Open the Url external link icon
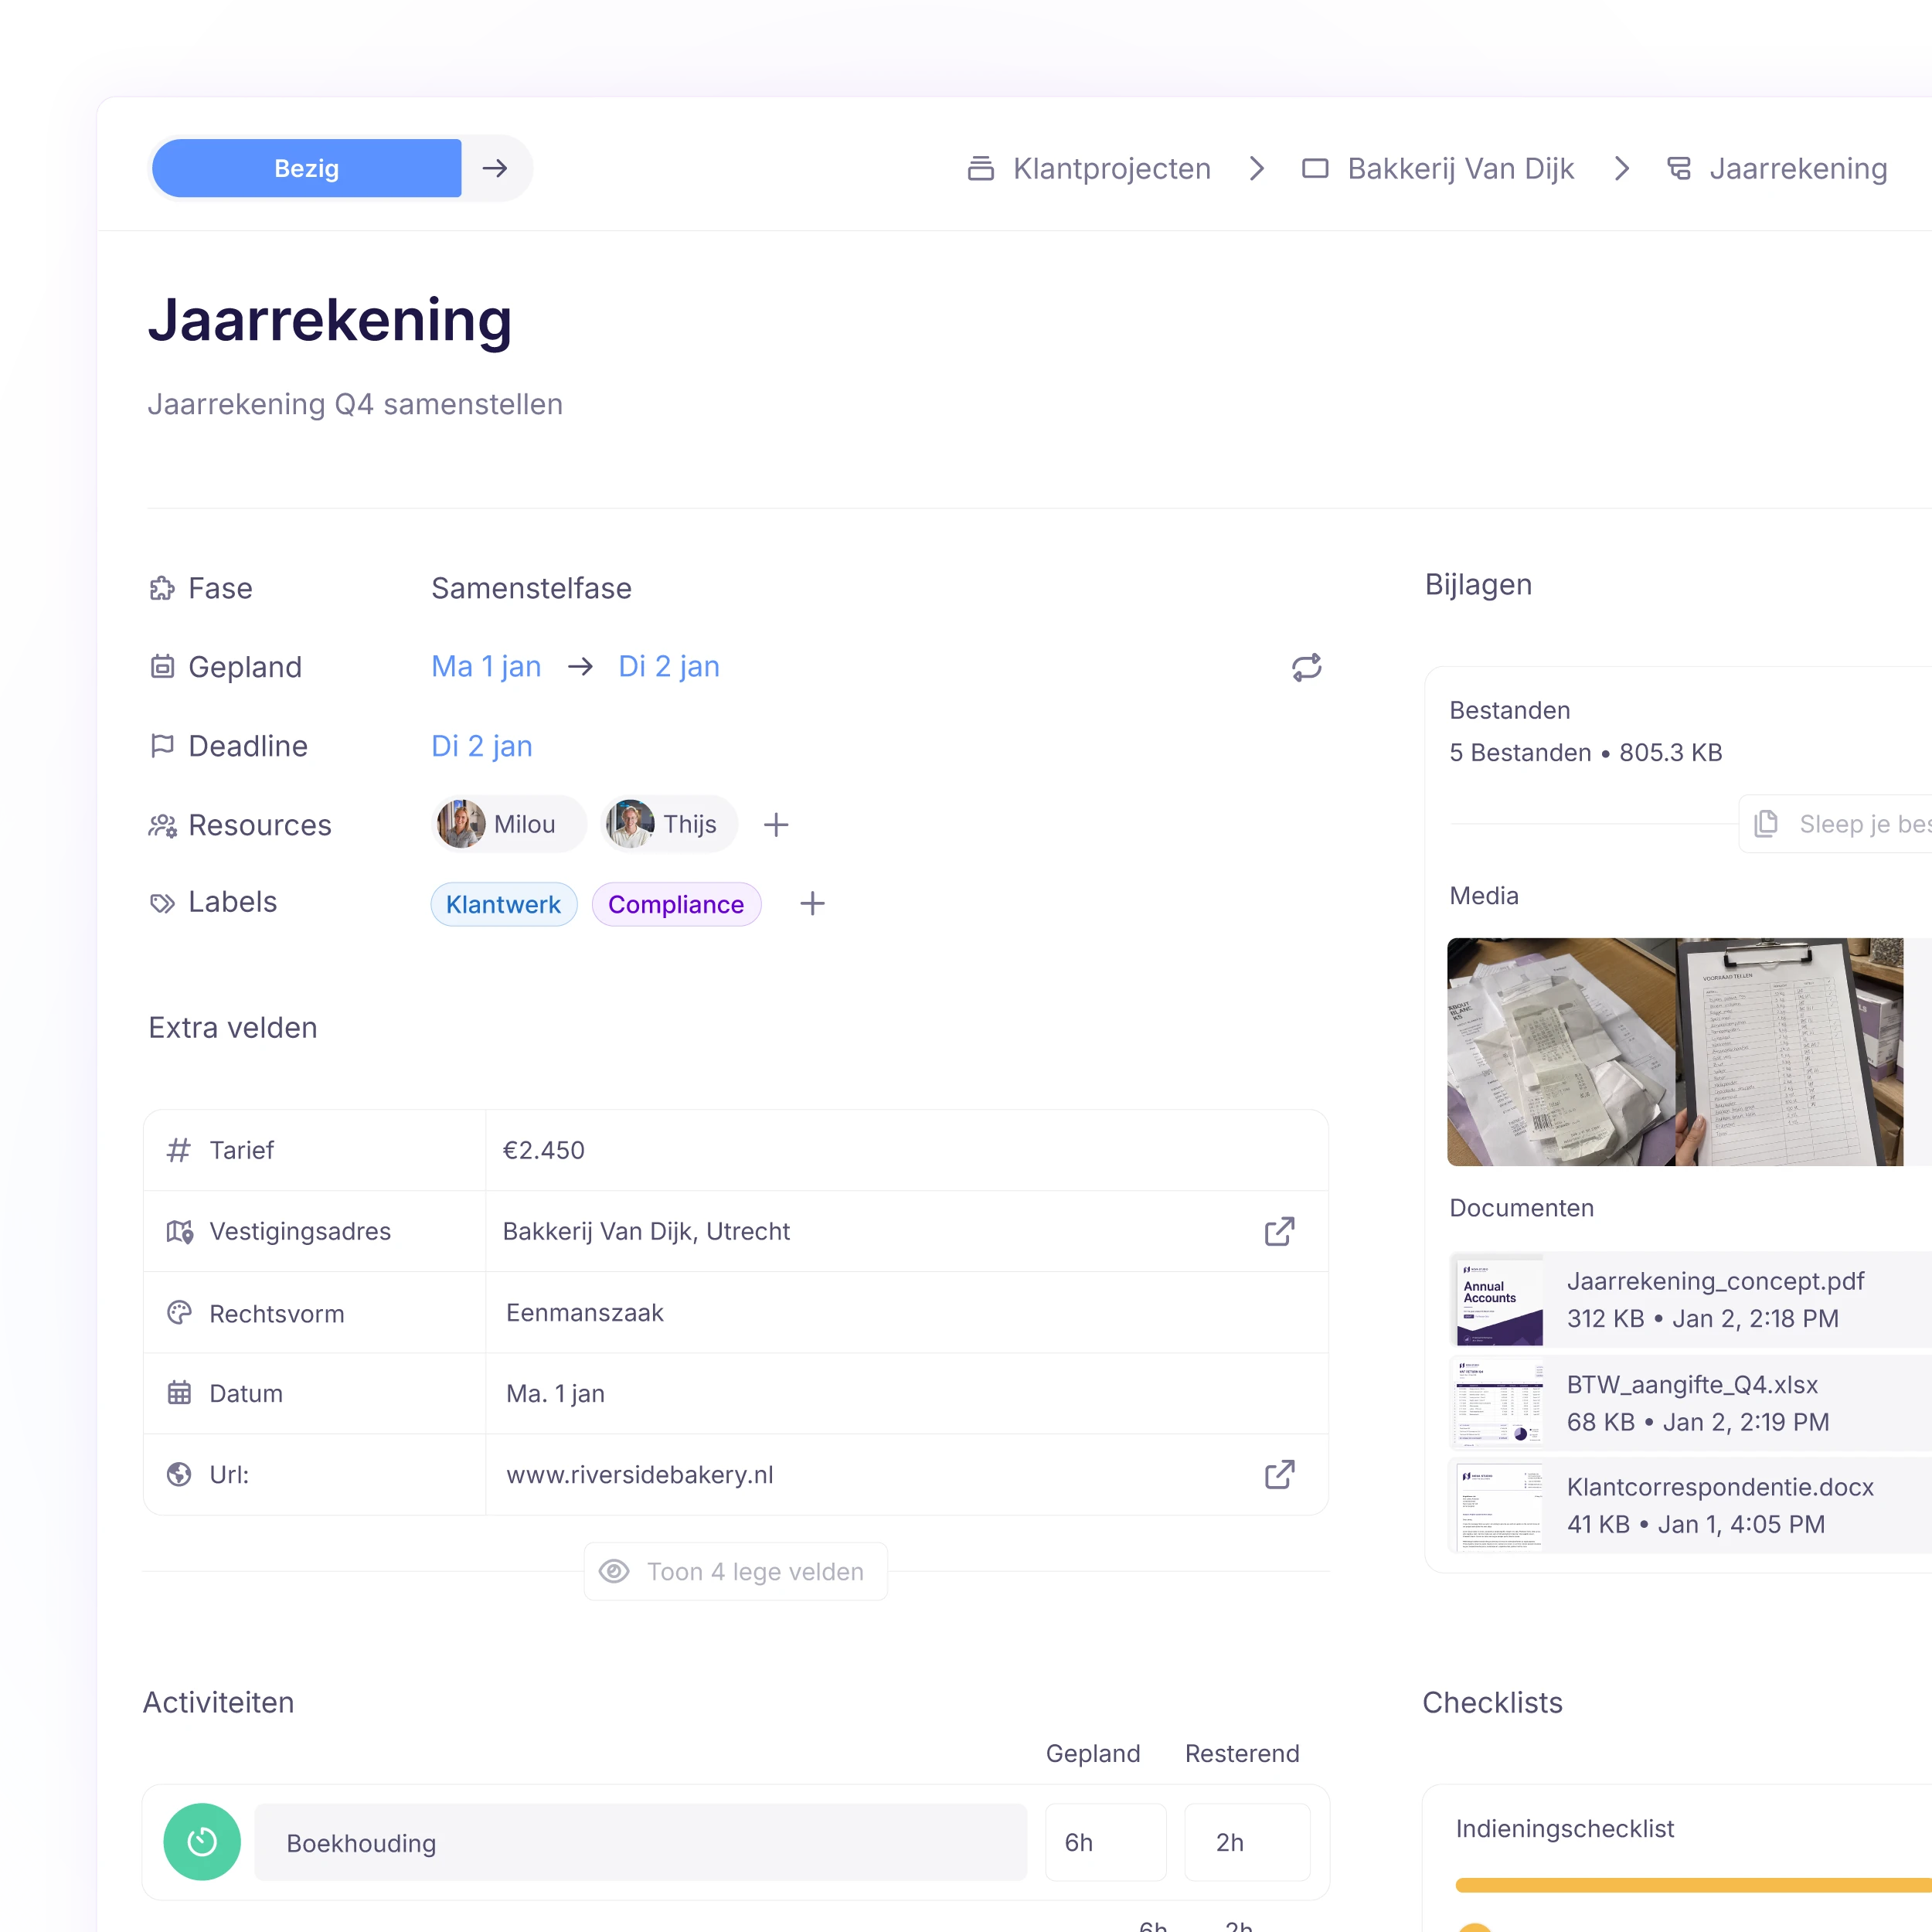1932x1932 pixels. (1280, 1474)
